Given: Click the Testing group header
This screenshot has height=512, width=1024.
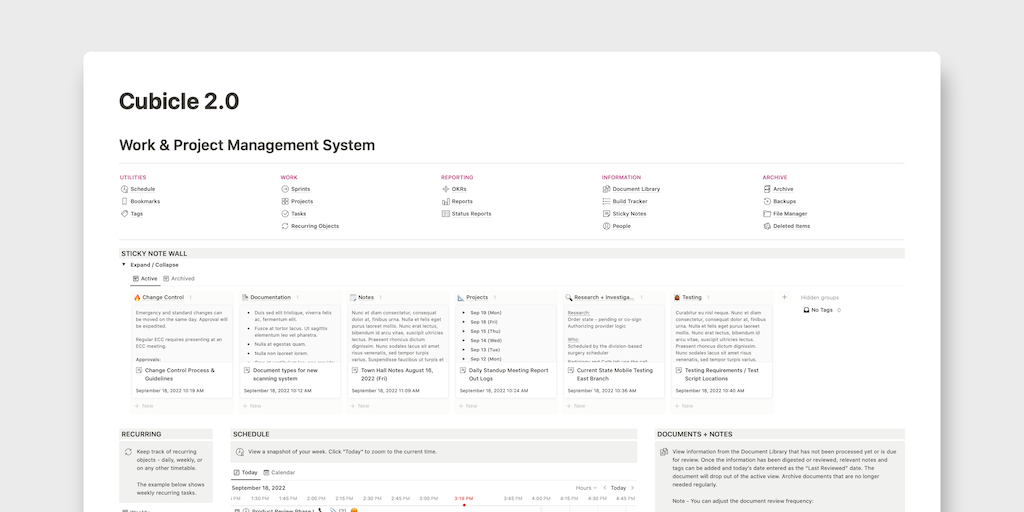Looking at the screenshot, I should pyautogui.click(x=692, y=297).
